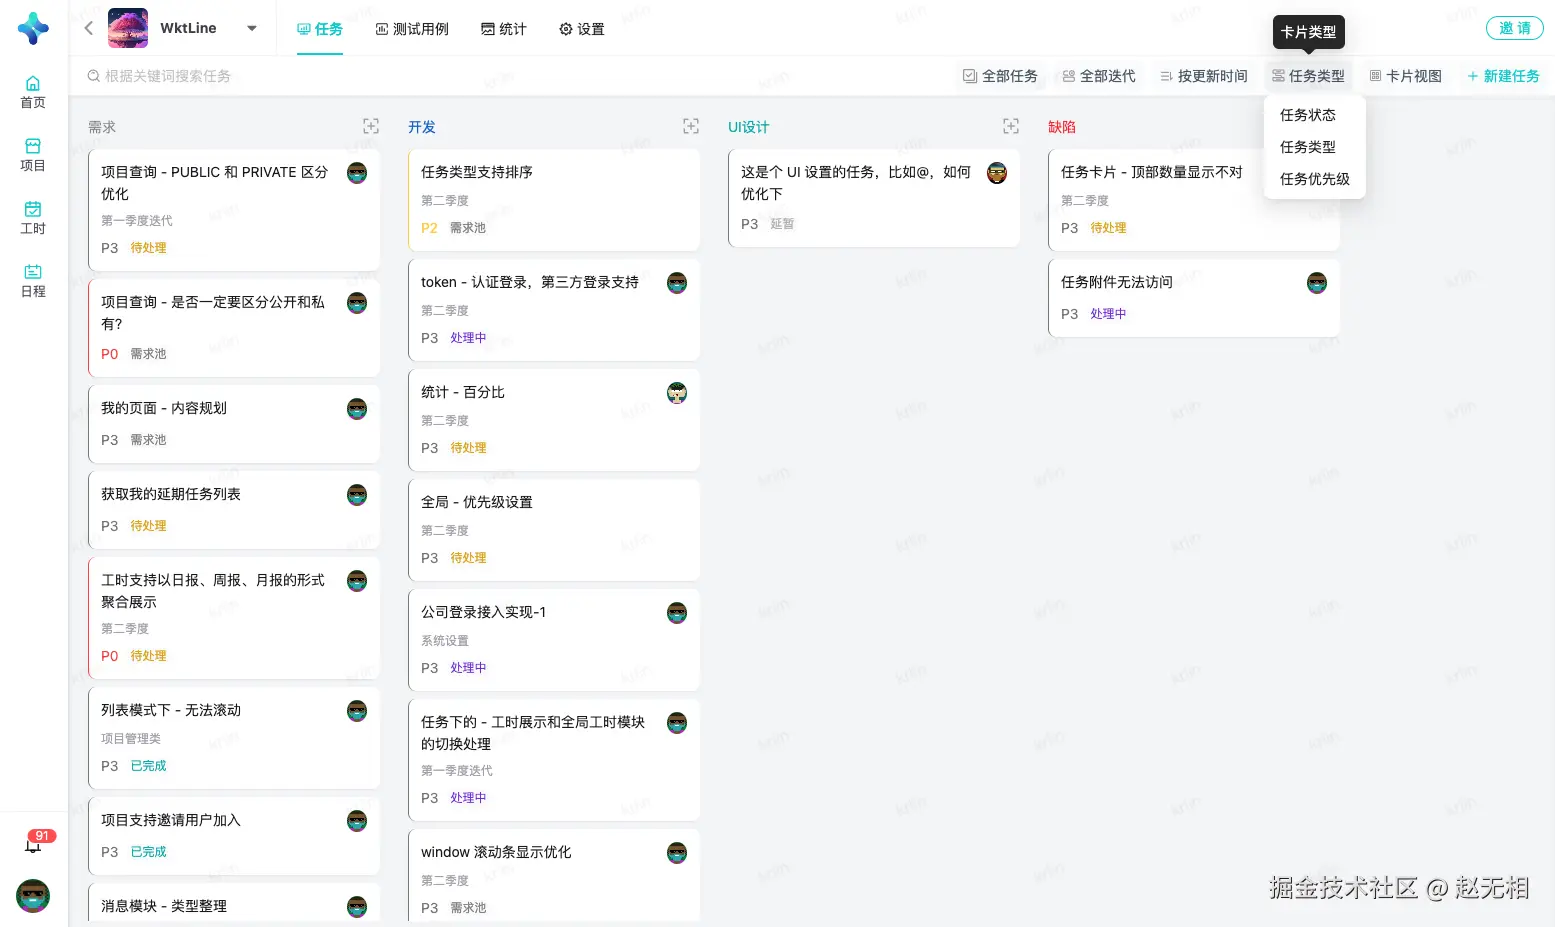Click the 缺陷 column header
Viewport: 1555px width, 927px height.
(x=1062, y=127)
